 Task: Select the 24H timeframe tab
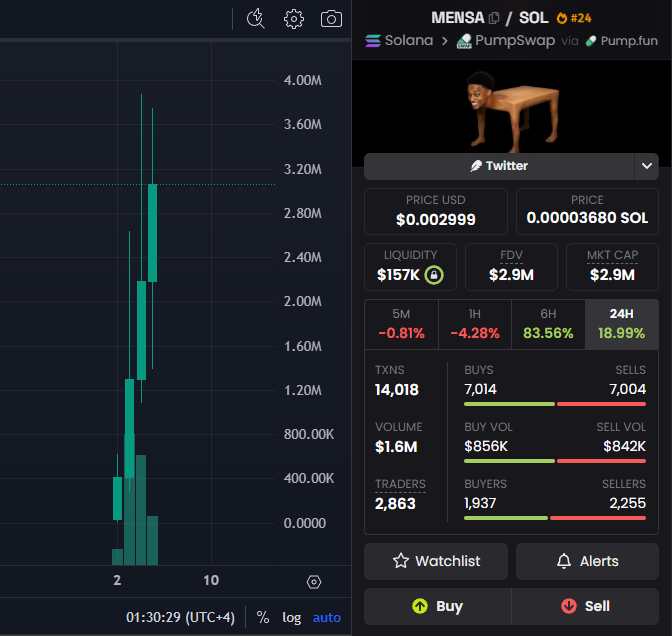tap(621, 324)
